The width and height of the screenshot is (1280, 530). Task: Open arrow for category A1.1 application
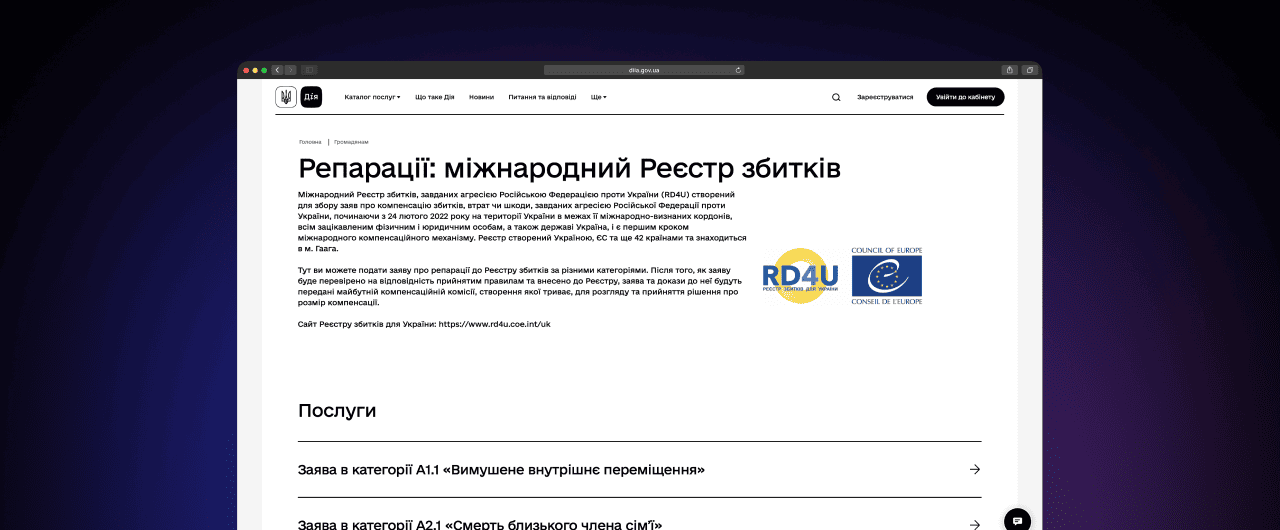[975, 470]
